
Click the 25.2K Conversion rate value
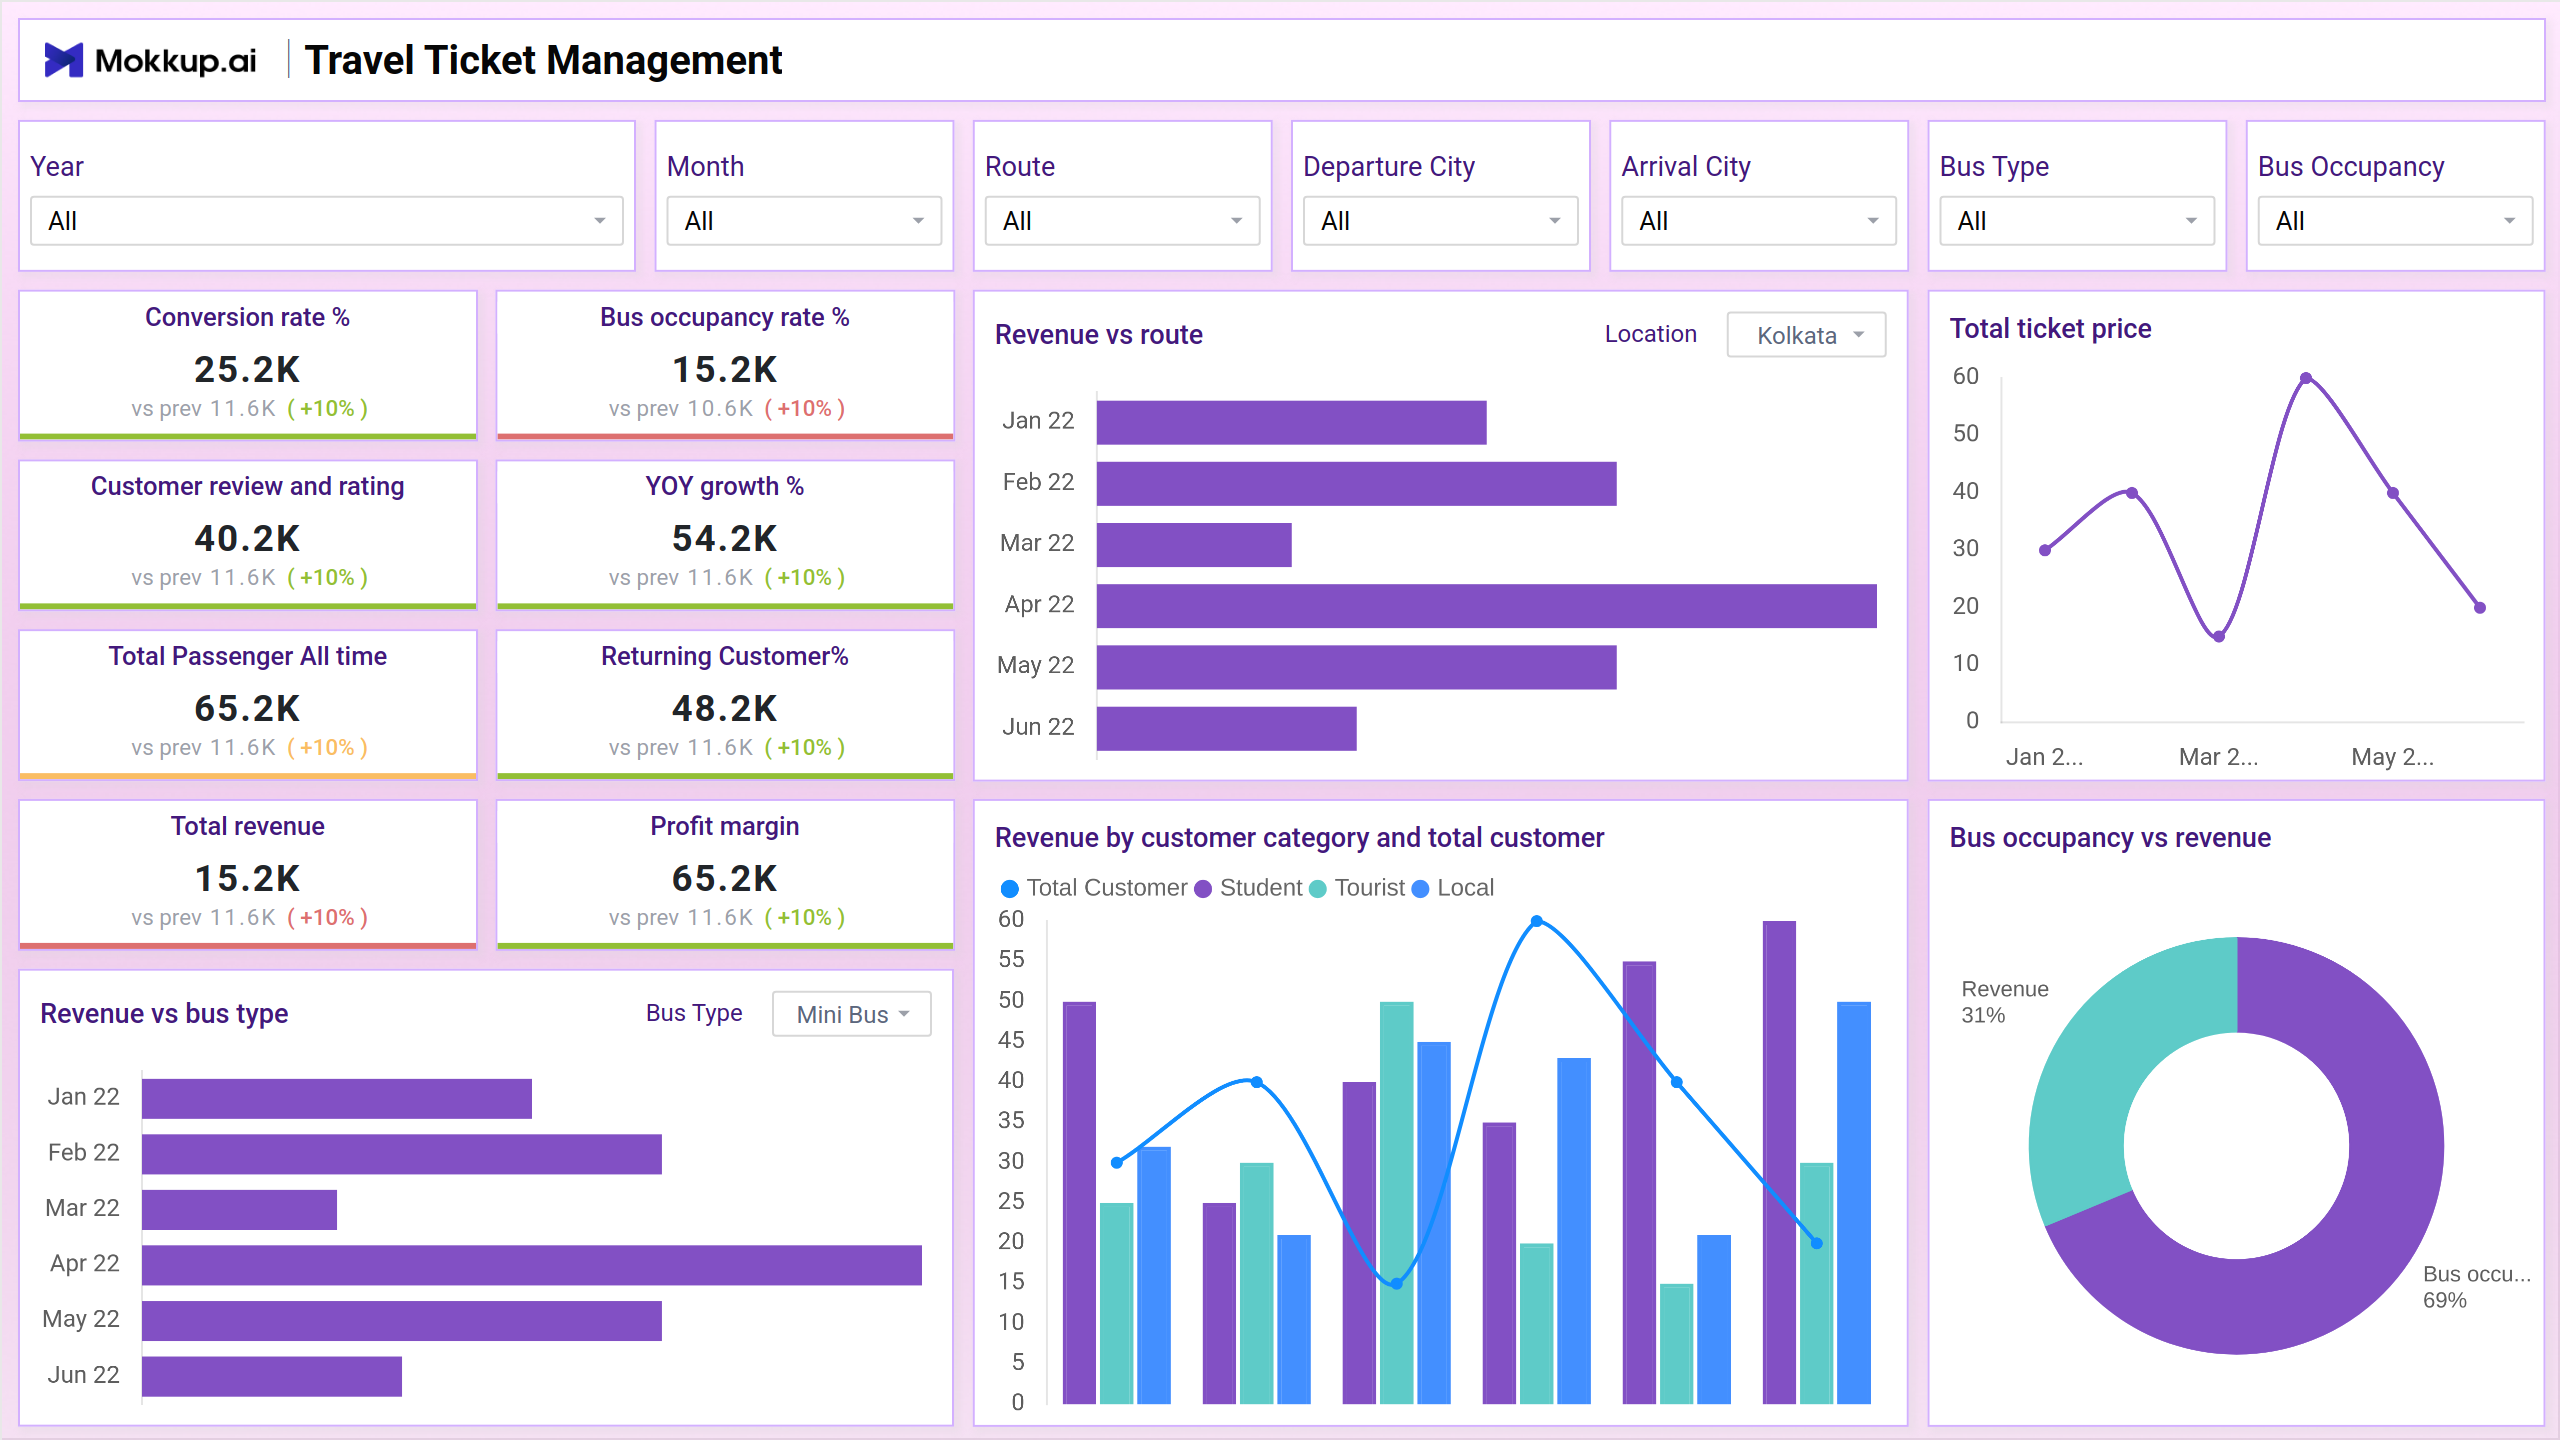247,369
